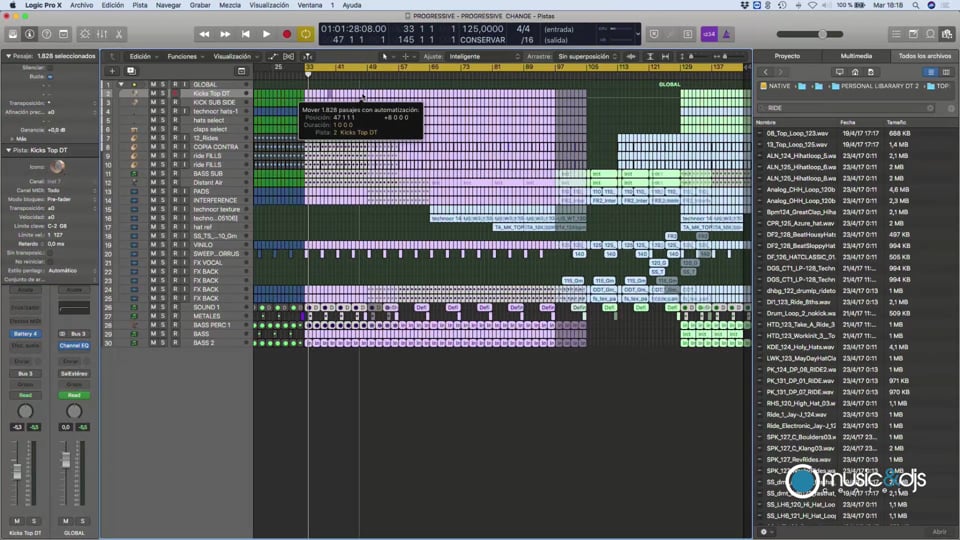Screen dimensions: 960x540
Task: Mute the VINILO track
Action: click(x=153, y=245)
